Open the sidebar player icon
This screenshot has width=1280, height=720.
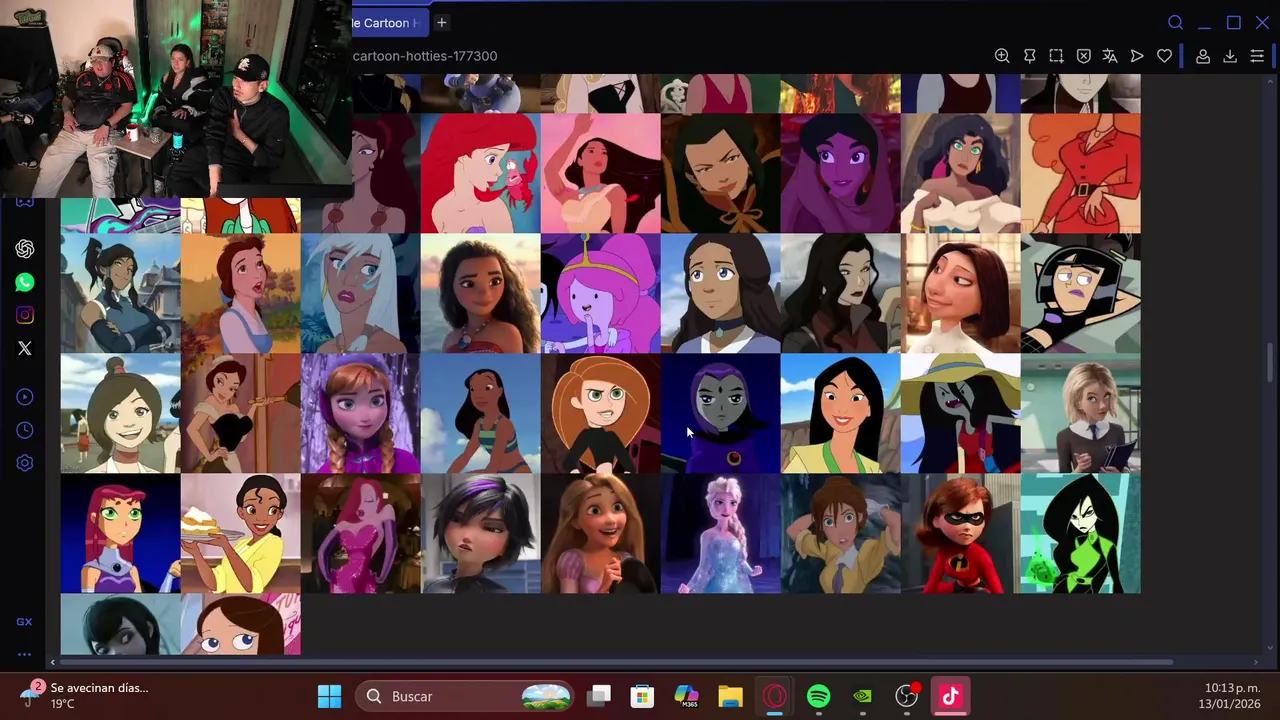(25, 397)
